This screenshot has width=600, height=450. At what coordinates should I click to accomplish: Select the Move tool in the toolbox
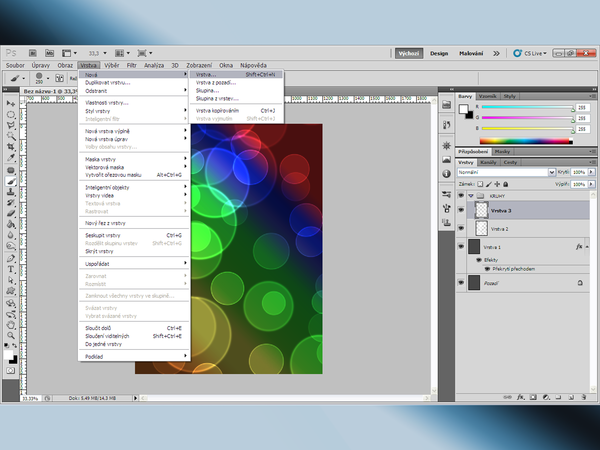(11, 104)
